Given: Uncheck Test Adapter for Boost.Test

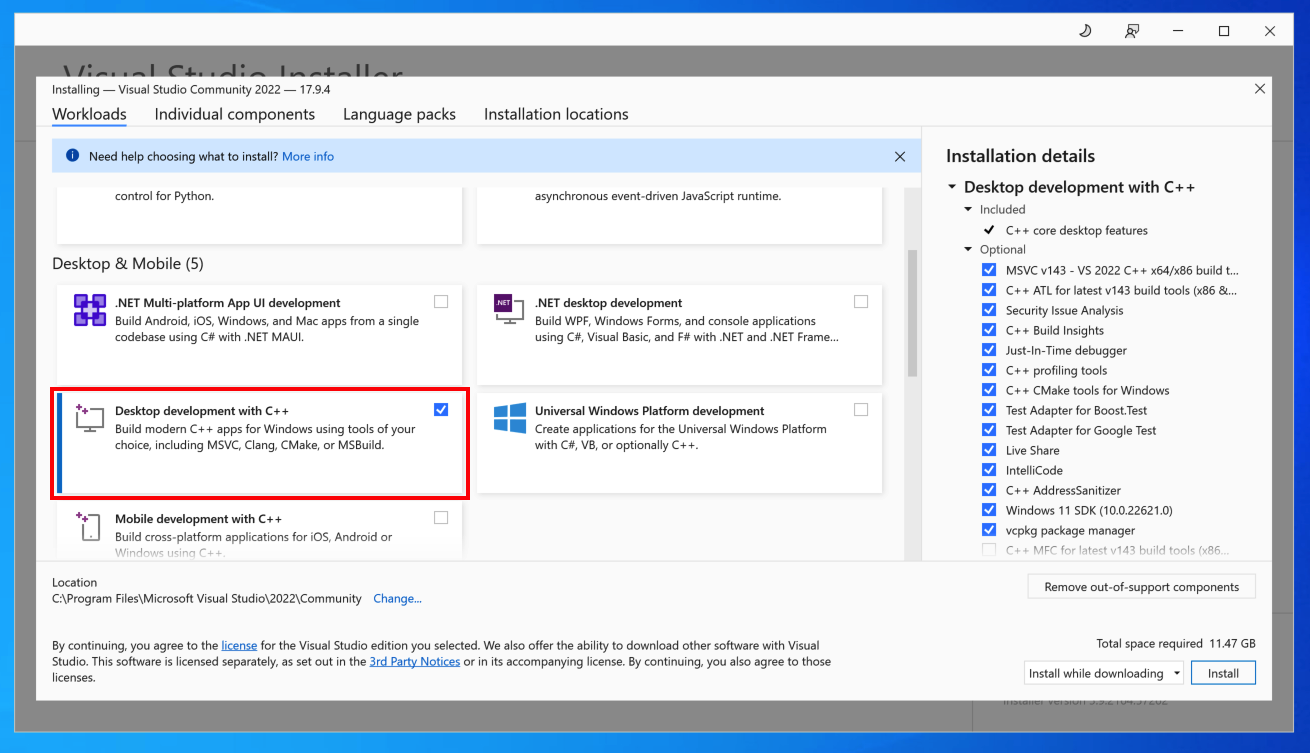Looking at the screenshot, I should pyautogui.click(x=989, y=410).
